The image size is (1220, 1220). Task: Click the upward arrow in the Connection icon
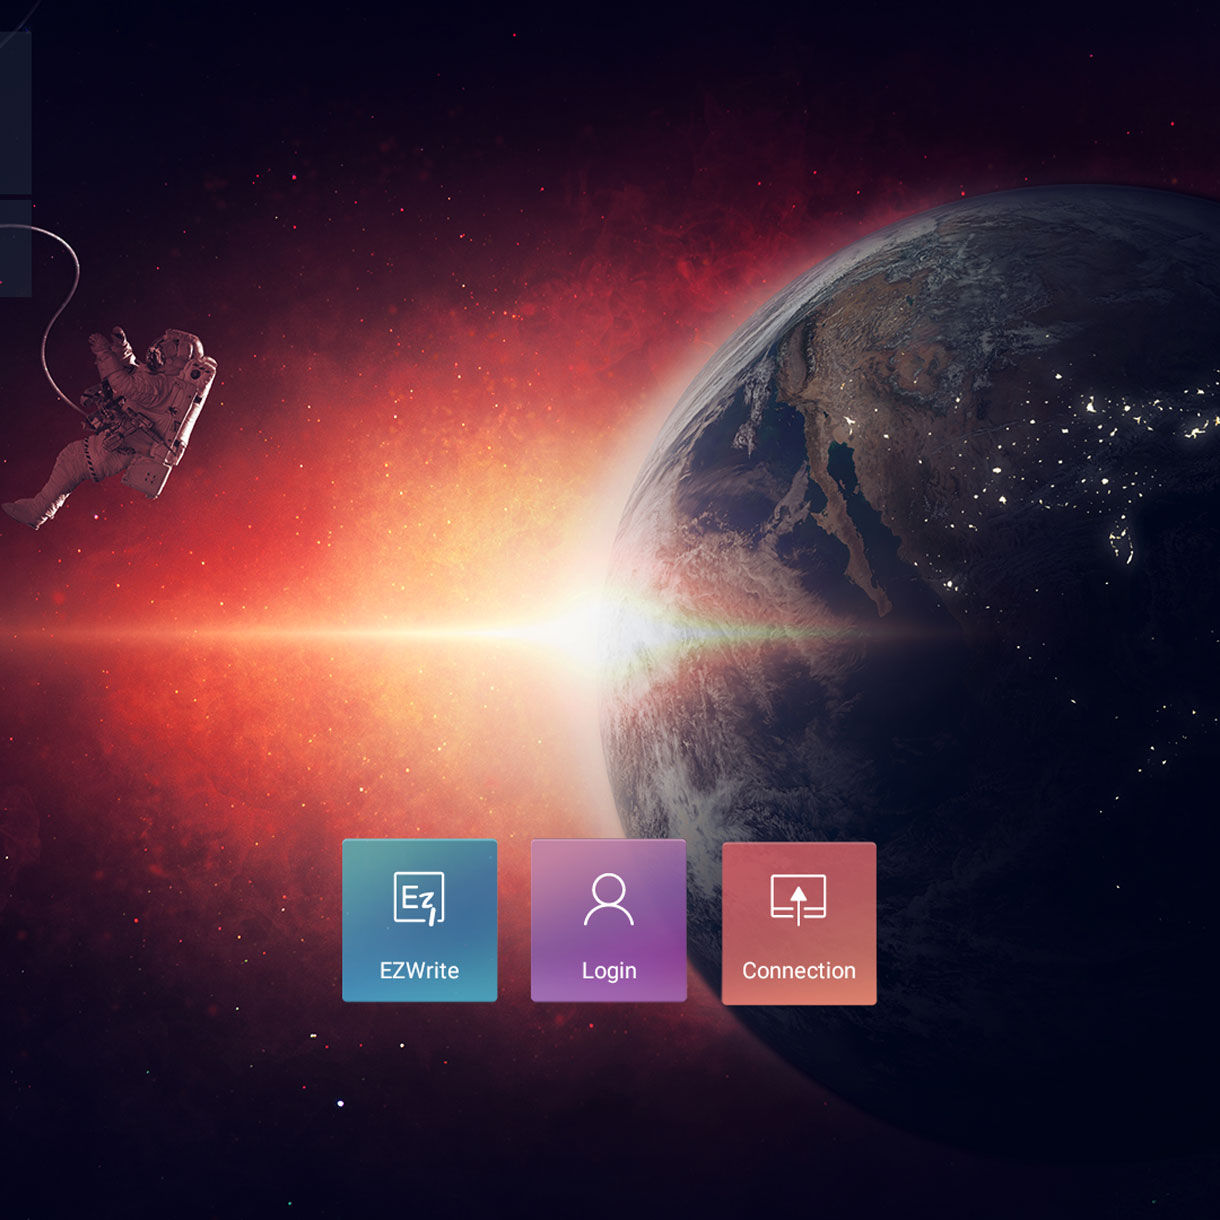(x=798, y=897)
